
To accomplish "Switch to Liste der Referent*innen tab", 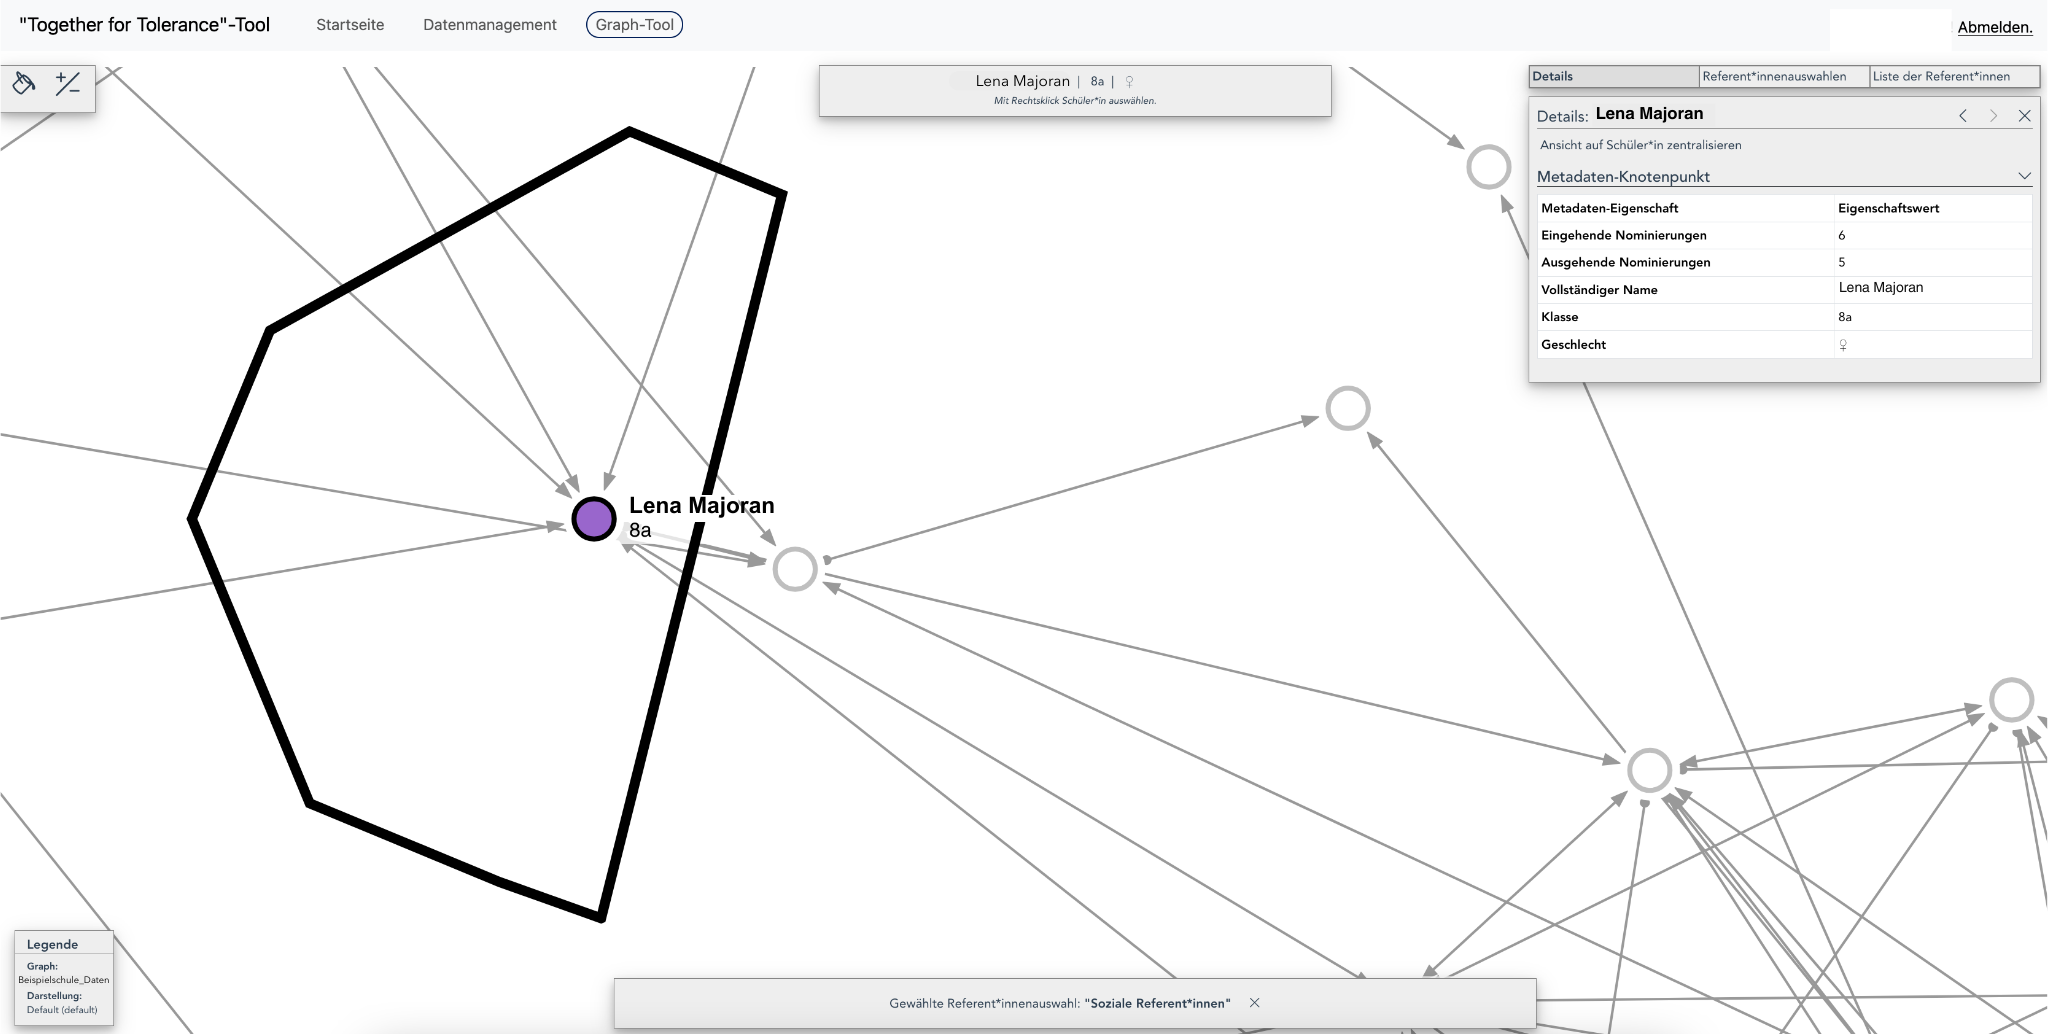I will tap(1941, 76).
